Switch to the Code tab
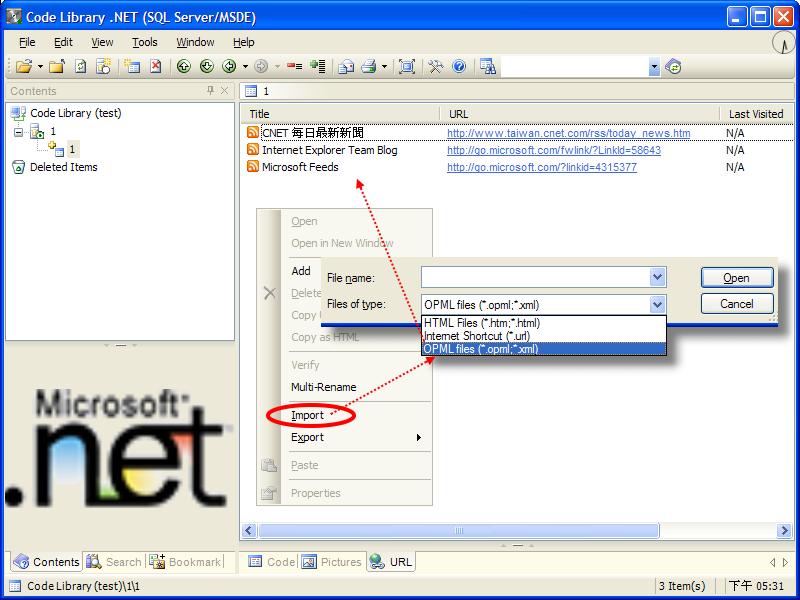This screenshot has height=600, width=800. tap(272, 562)
